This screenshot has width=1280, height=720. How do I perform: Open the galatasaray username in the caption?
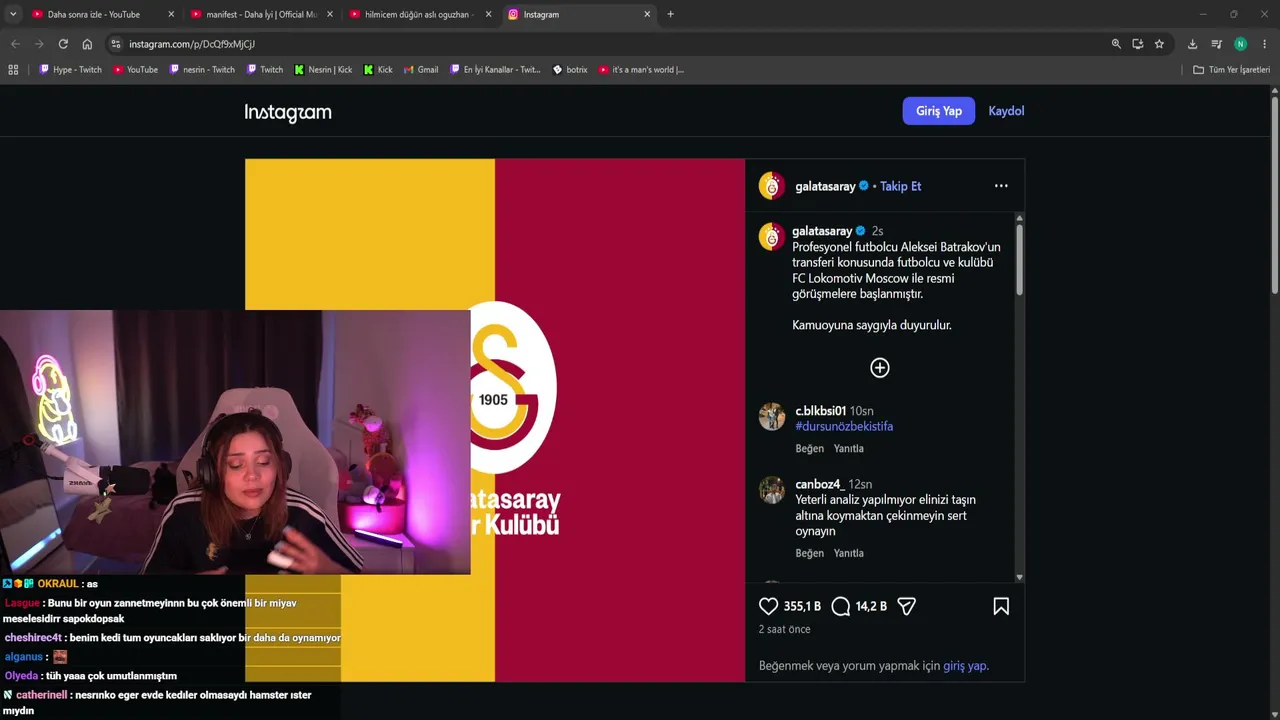point(822,231)
